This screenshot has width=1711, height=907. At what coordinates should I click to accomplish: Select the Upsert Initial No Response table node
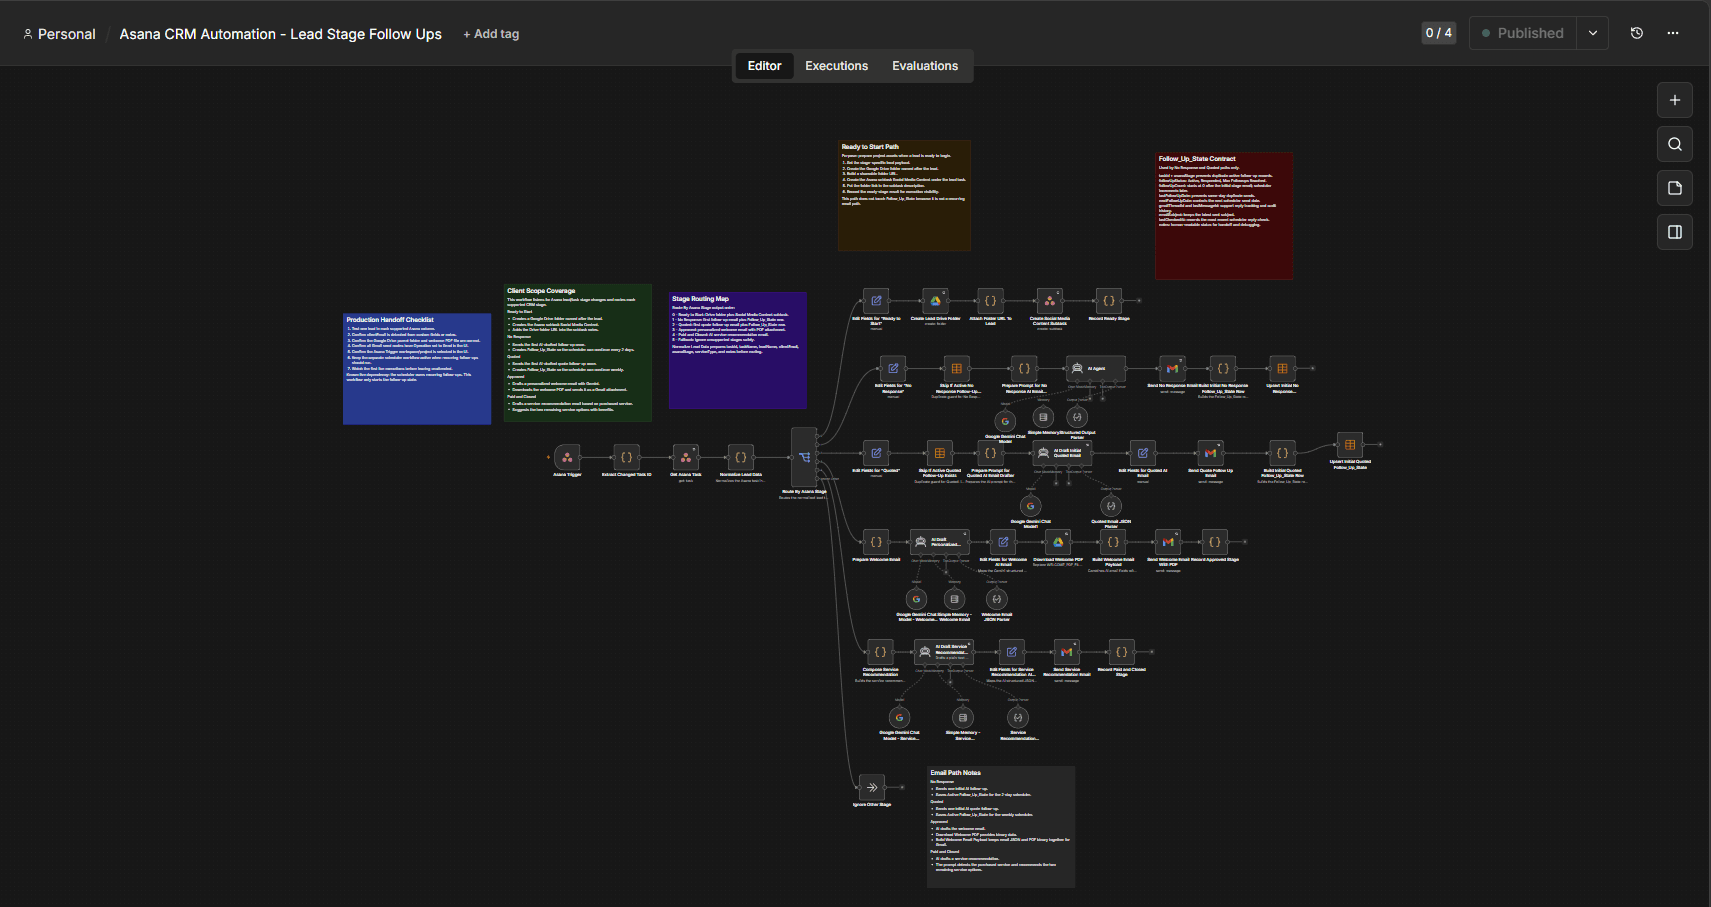(x=1282, y=368)
